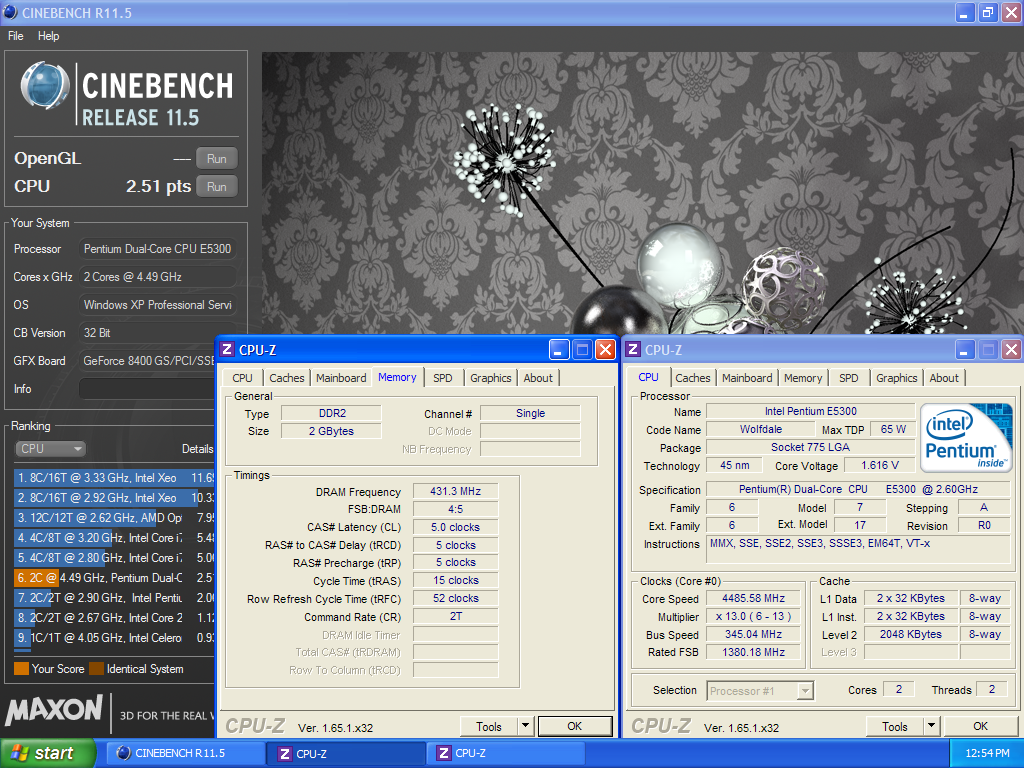Open Memory tab in processor CPU-Z window

[803, 378]
